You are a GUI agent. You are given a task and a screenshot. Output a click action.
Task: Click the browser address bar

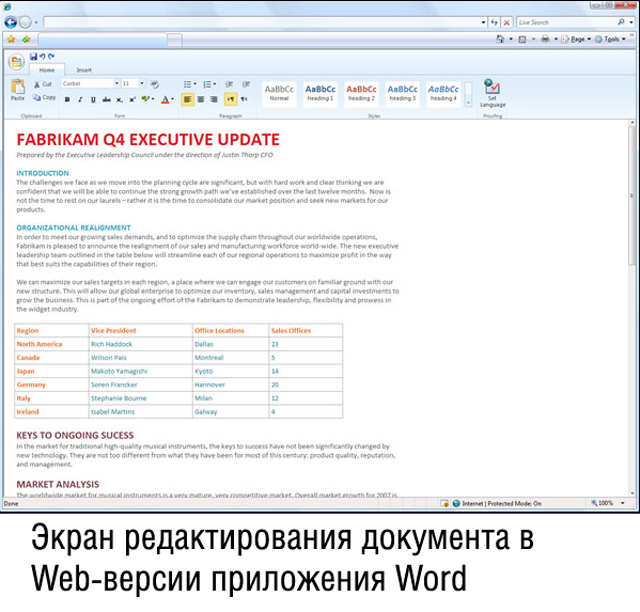(x=262, y=22)
